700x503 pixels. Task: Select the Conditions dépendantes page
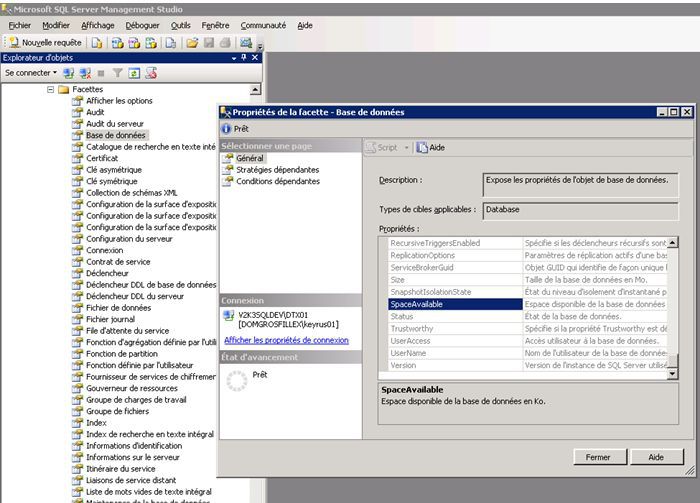pos(278,181)
